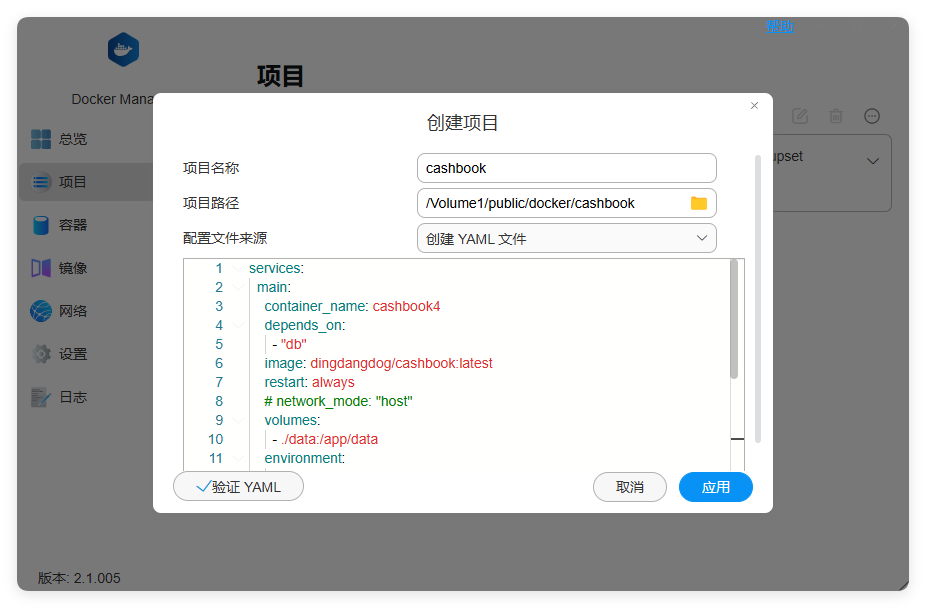This screenshot has height=608, width=926.
Task: Click the 网络 (Network) sidebar icon
Action: click(64, 311)
